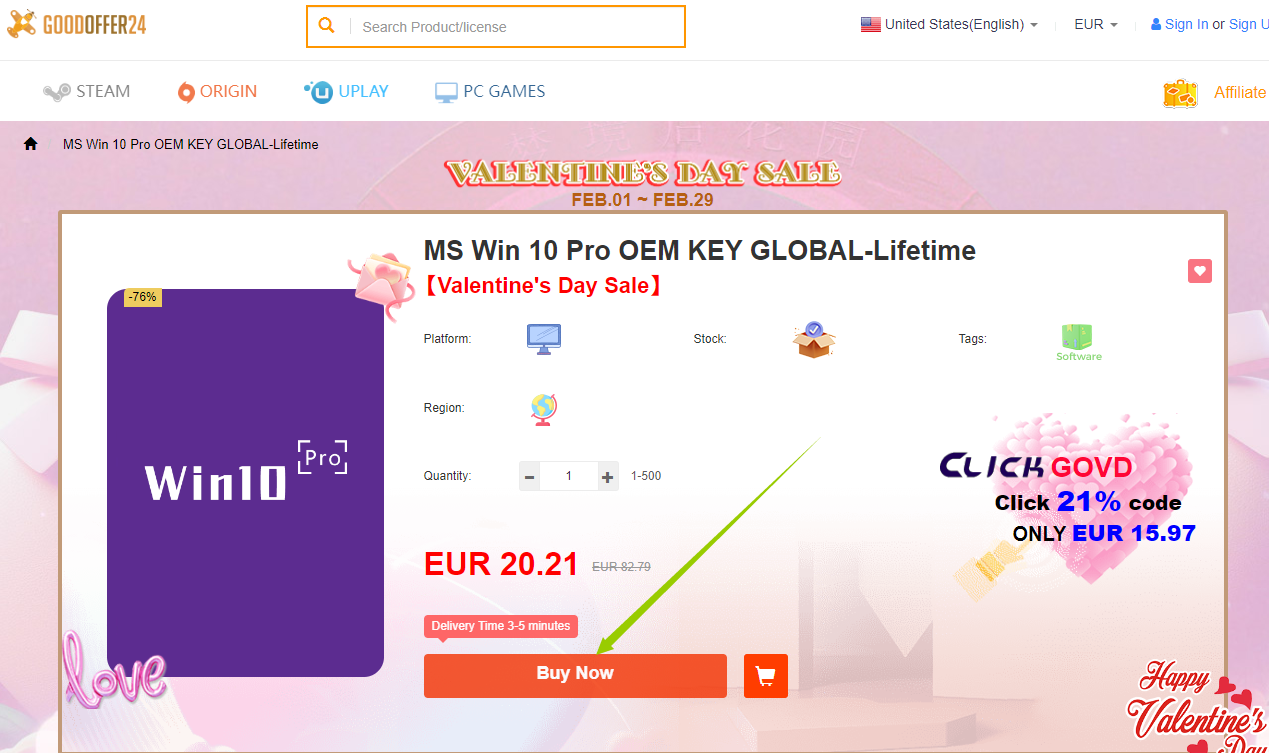Open the ORIGIN category tab
Viewport: 1269px width, 753px height.
click(x=217, y=91)
